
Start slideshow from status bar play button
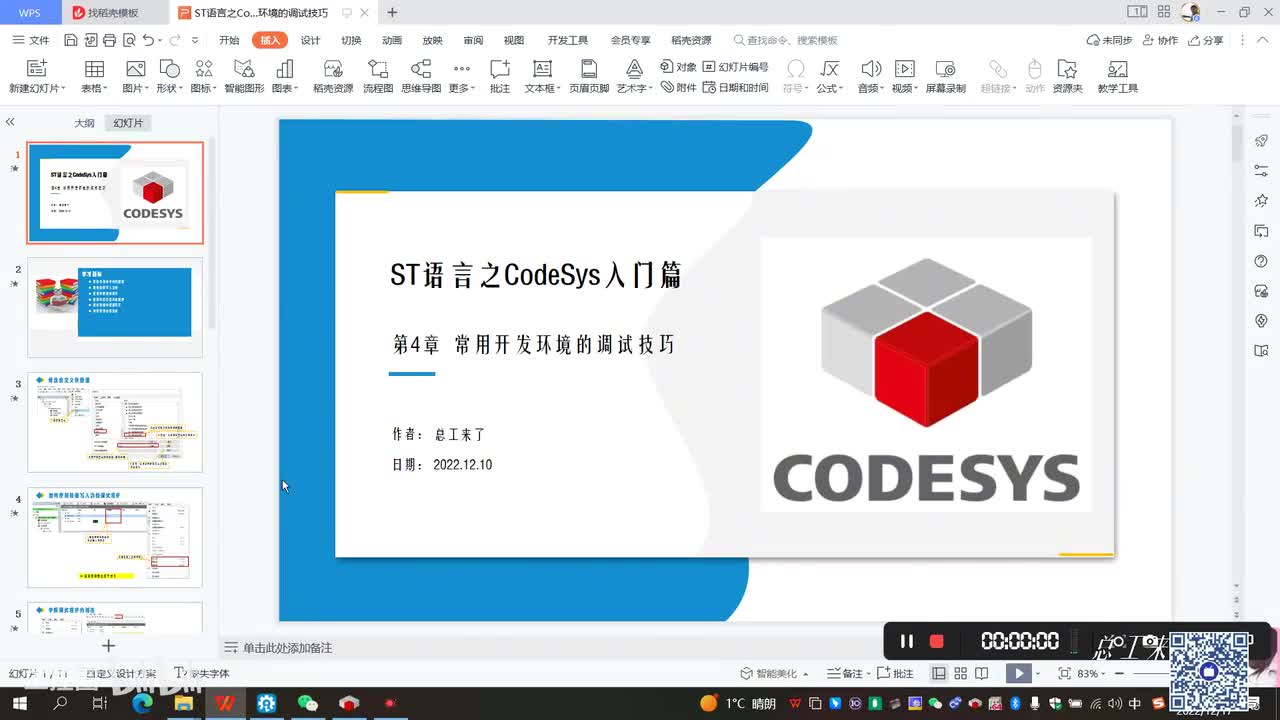coord(1018,673)
